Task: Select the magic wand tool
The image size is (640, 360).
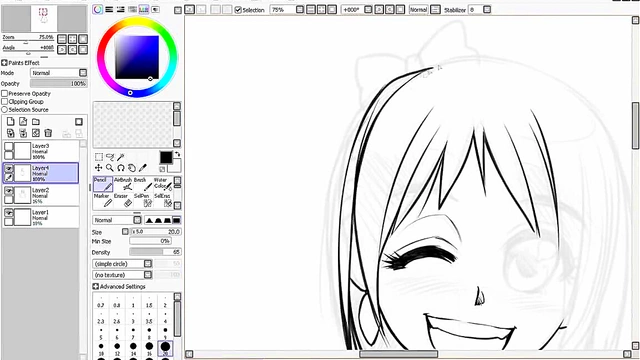Action: click(x=120, y=157)
